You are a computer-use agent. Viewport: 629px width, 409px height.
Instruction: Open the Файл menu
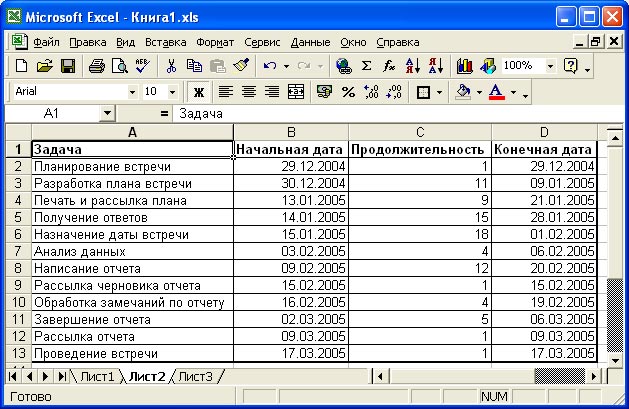coord(46,42)
